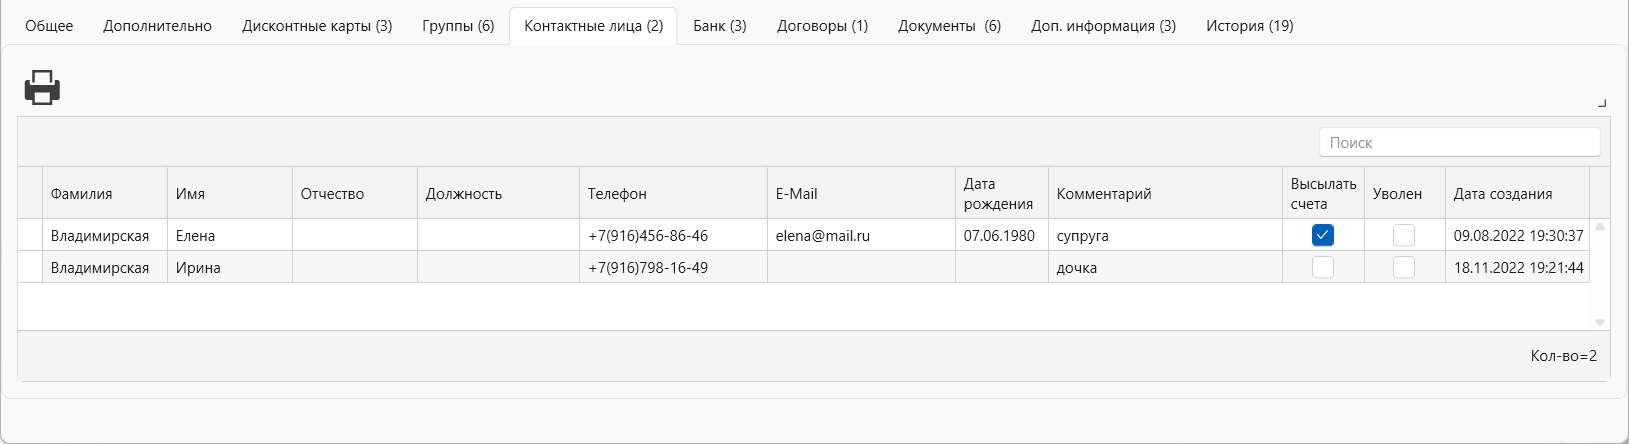Select the row with Ирина
Image resolution: width=1629 pixels, height=444 pixels.
pos(803,268)
